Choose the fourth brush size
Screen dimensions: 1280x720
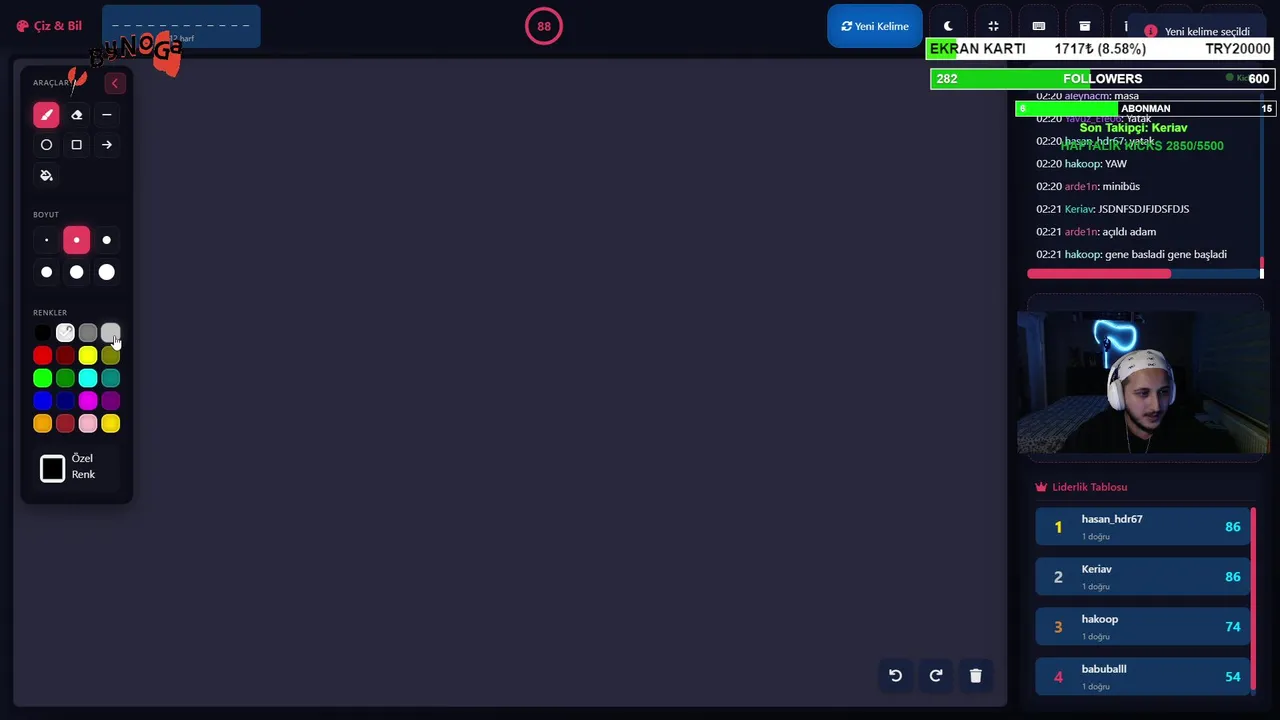point(46,272)
